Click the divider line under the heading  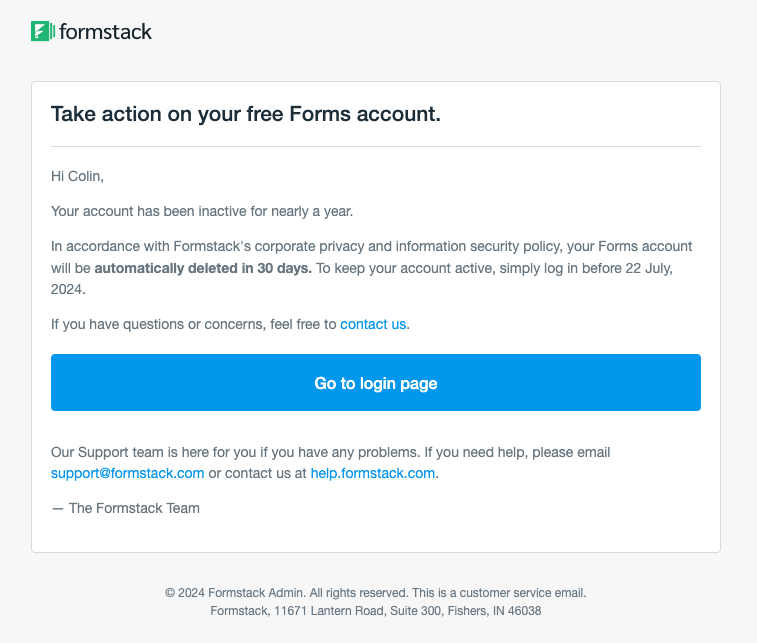click(x=375, y=147)
